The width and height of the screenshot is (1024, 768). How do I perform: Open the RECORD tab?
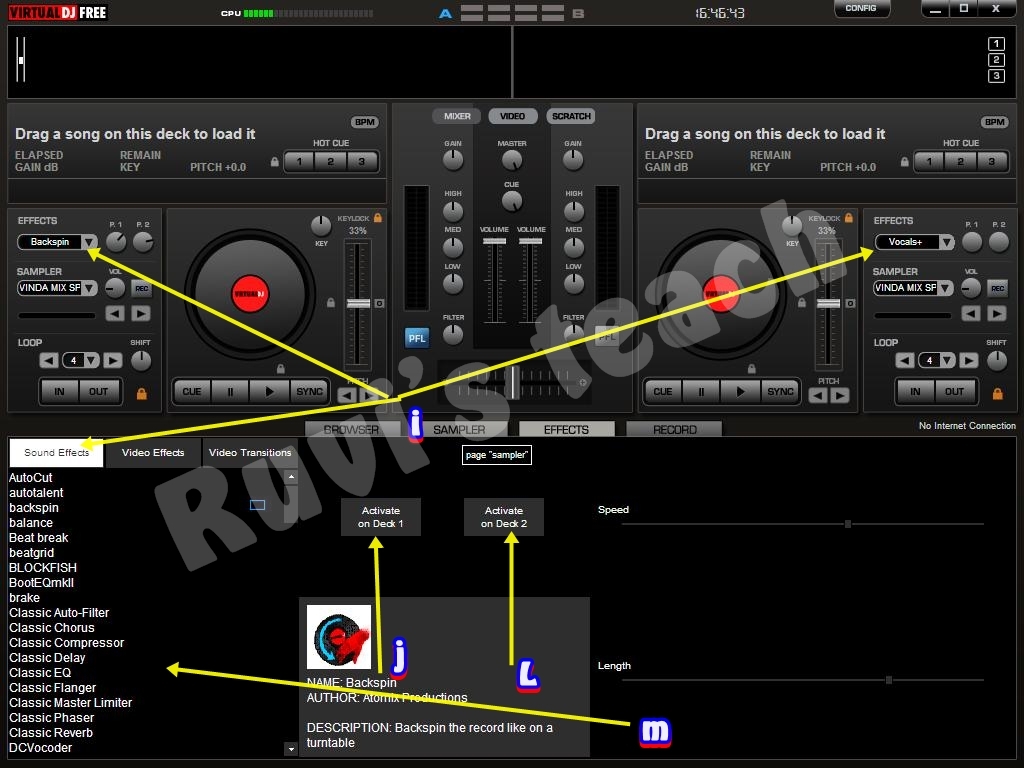tap(673, 428)
